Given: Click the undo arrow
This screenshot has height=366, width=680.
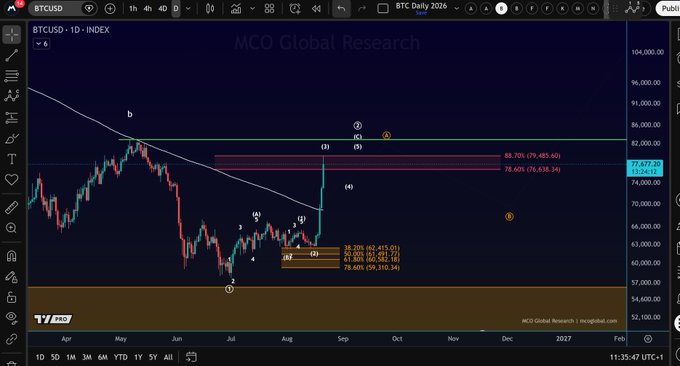Looking at the screenshot, I should pos(341,9).
